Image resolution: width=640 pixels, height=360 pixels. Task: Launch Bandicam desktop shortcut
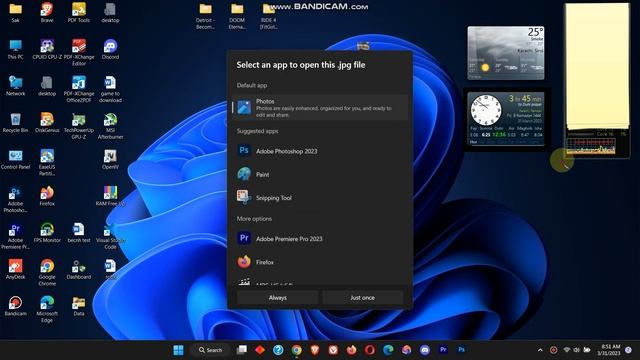tap(16, 306)
